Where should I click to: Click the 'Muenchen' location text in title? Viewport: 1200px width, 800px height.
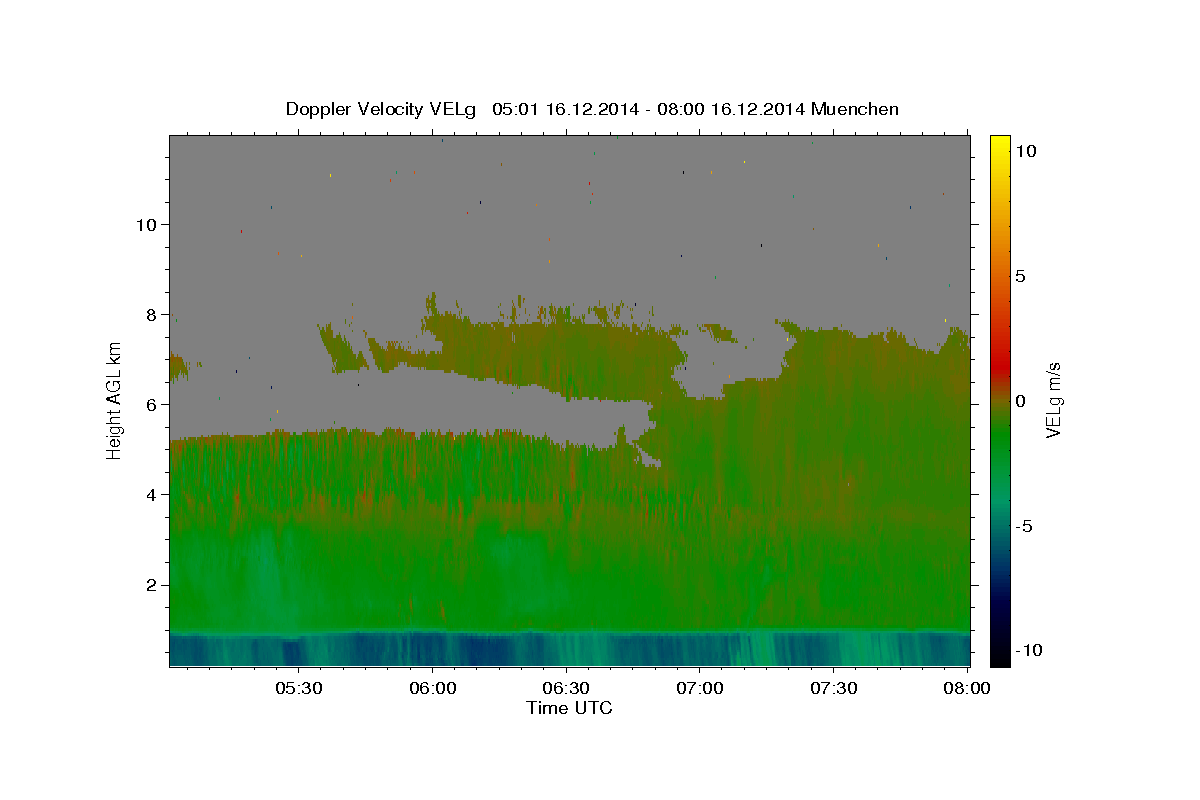(x=855, y=109)
